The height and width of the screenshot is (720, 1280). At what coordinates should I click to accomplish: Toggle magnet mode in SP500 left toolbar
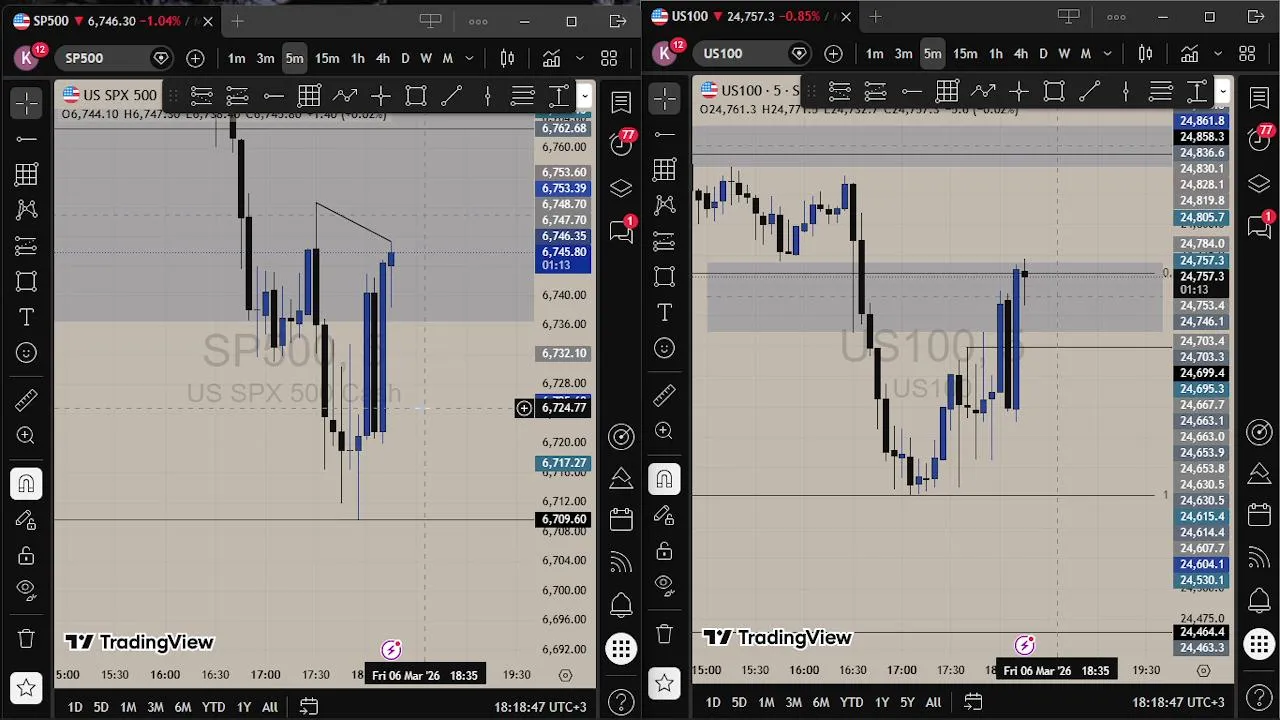point(27,484)
